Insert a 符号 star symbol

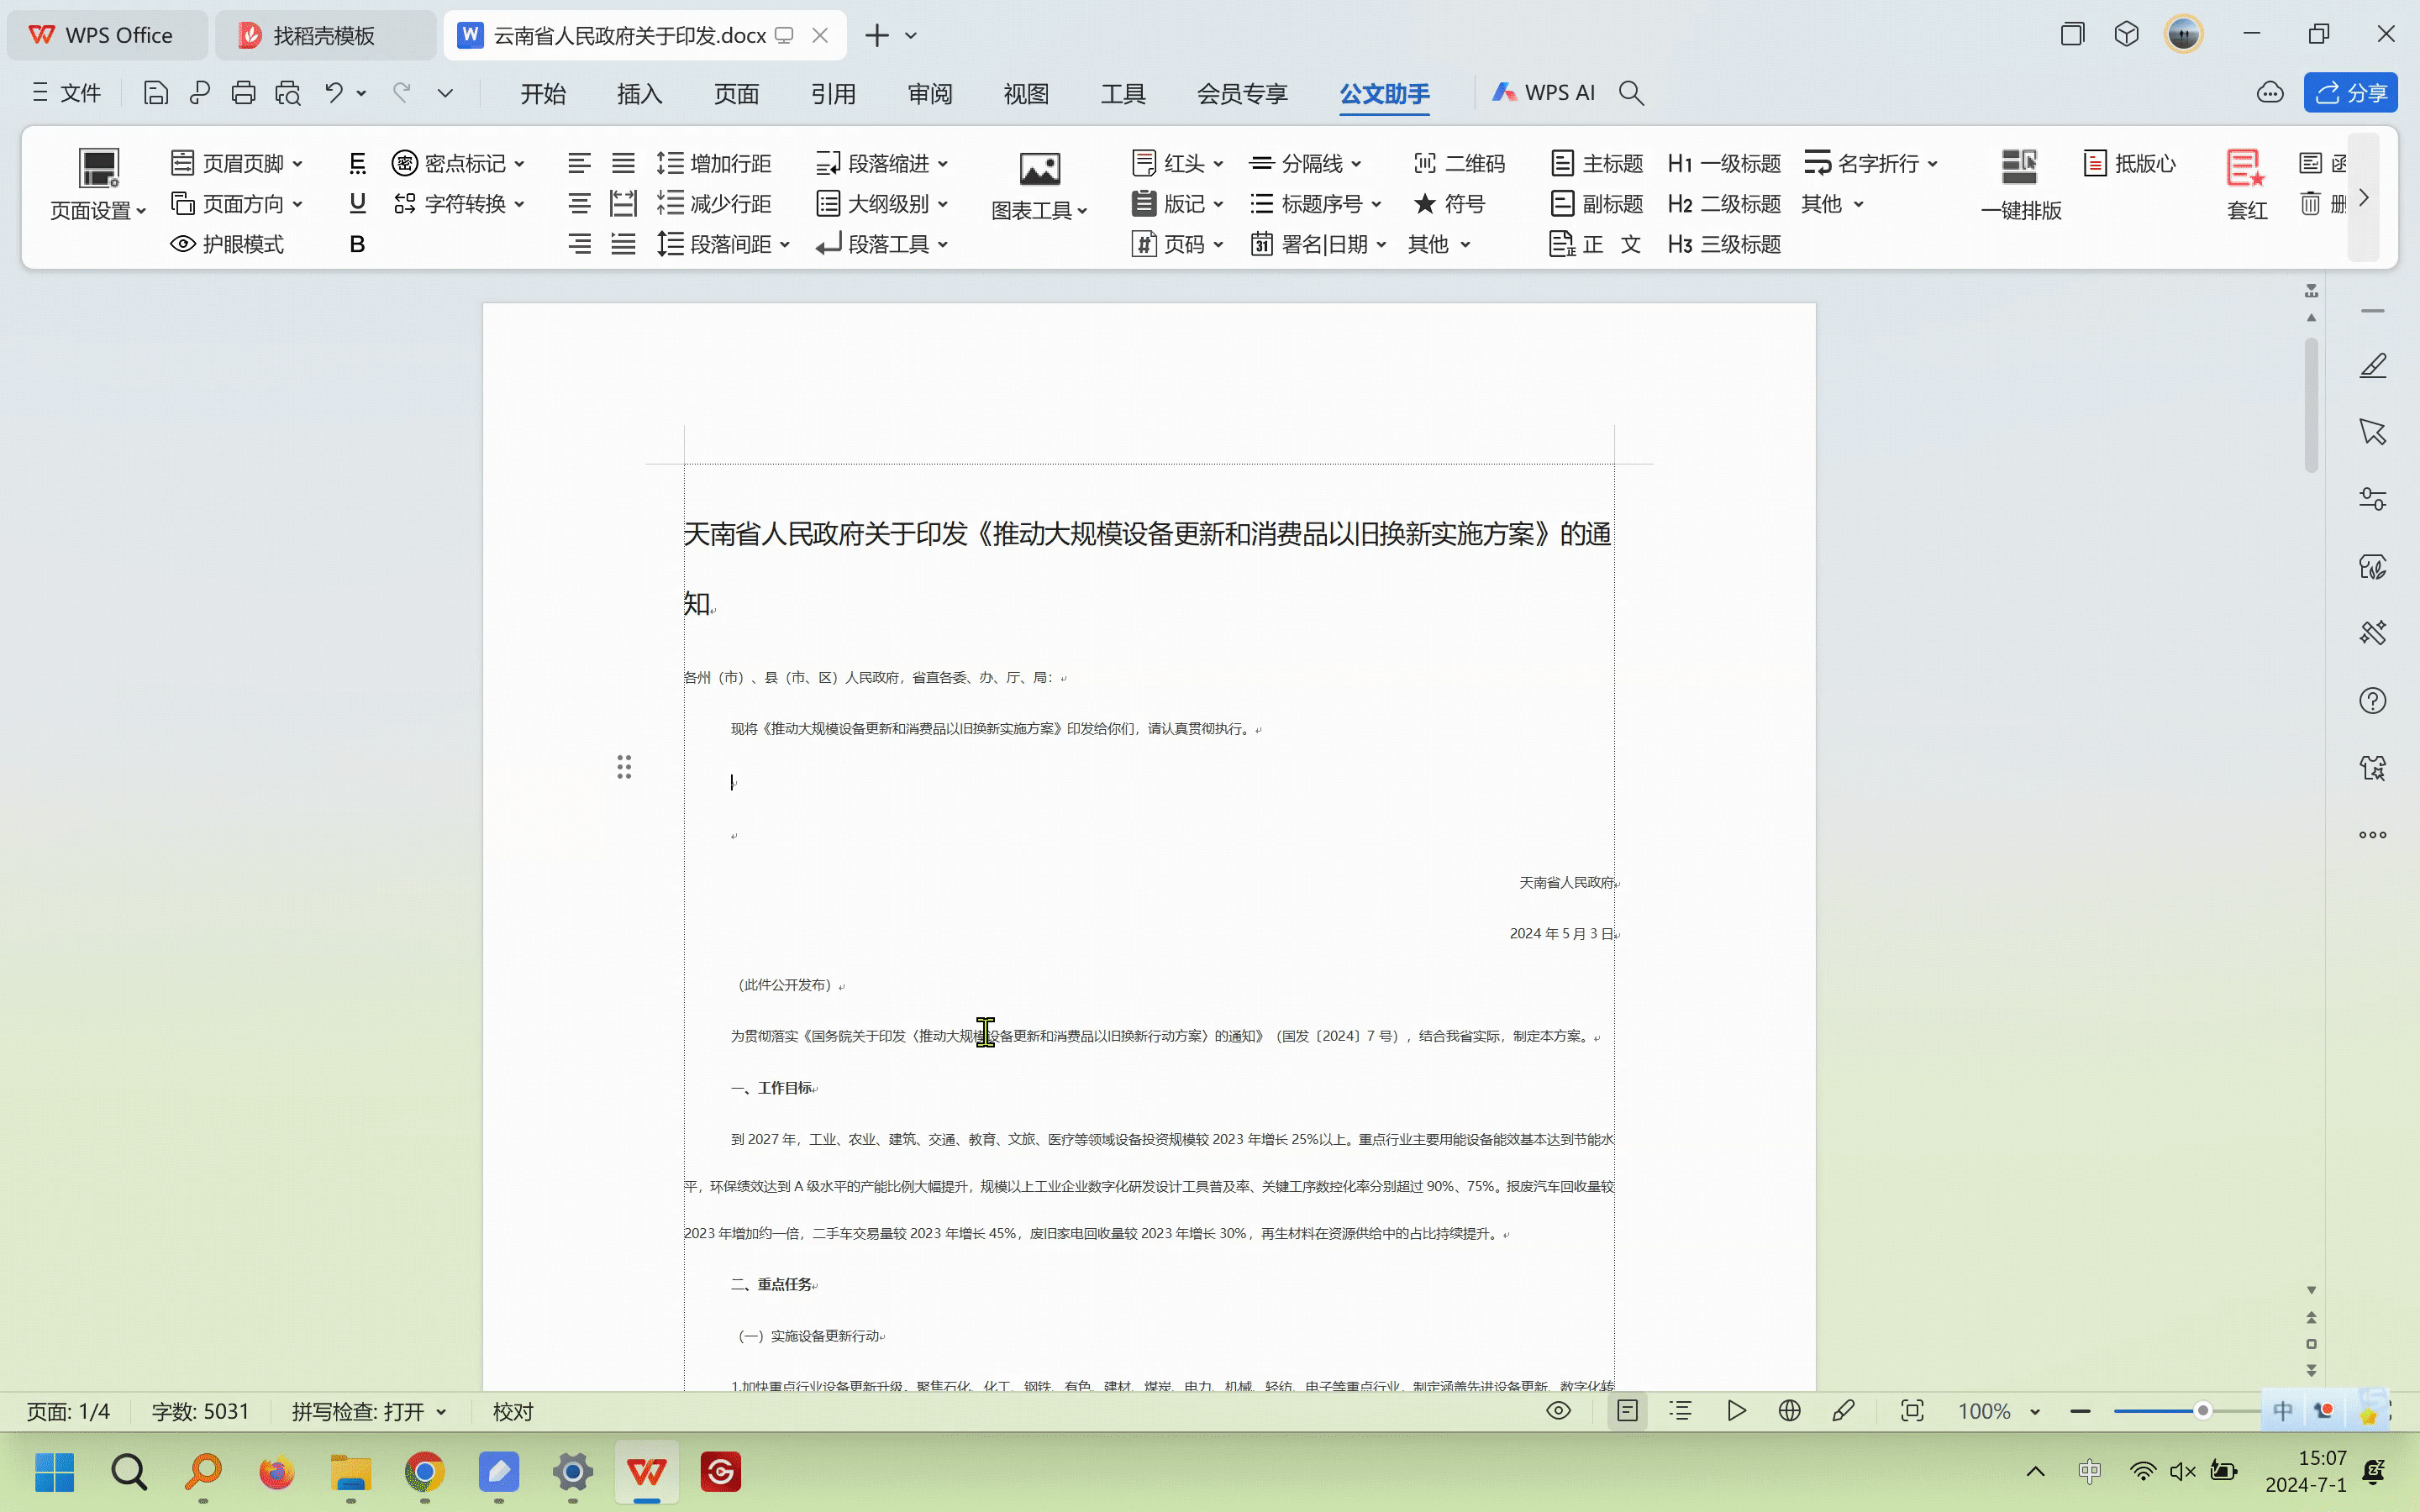(1424, 204)
